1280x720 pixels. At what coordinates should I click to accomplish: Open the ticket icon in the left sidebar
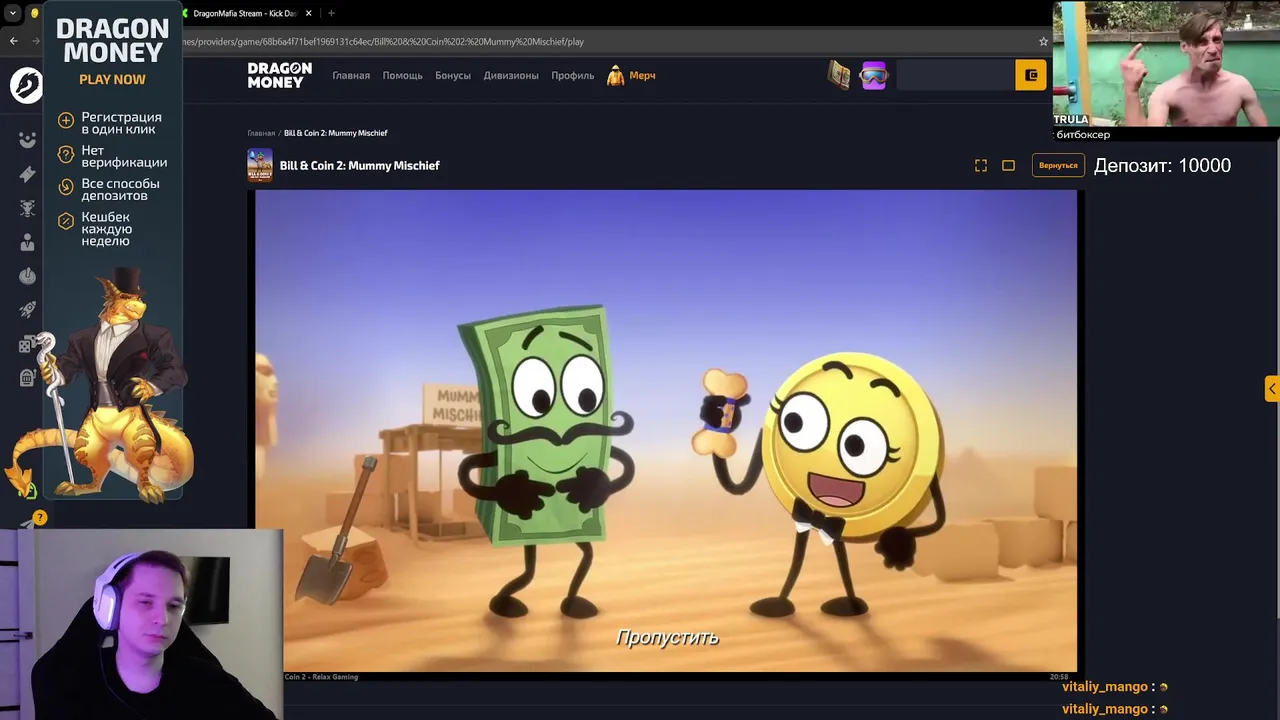coord(27,174)
